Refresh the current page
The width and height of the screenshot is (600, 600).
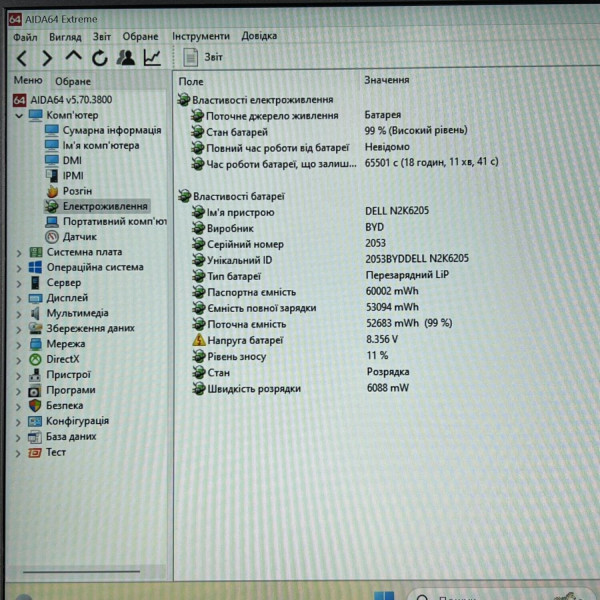pos(99,58)
